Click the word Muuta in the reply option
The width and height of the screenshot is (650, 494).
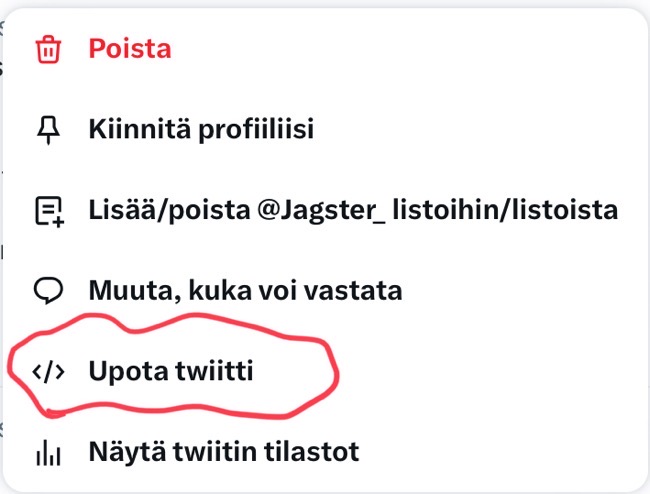123,292
